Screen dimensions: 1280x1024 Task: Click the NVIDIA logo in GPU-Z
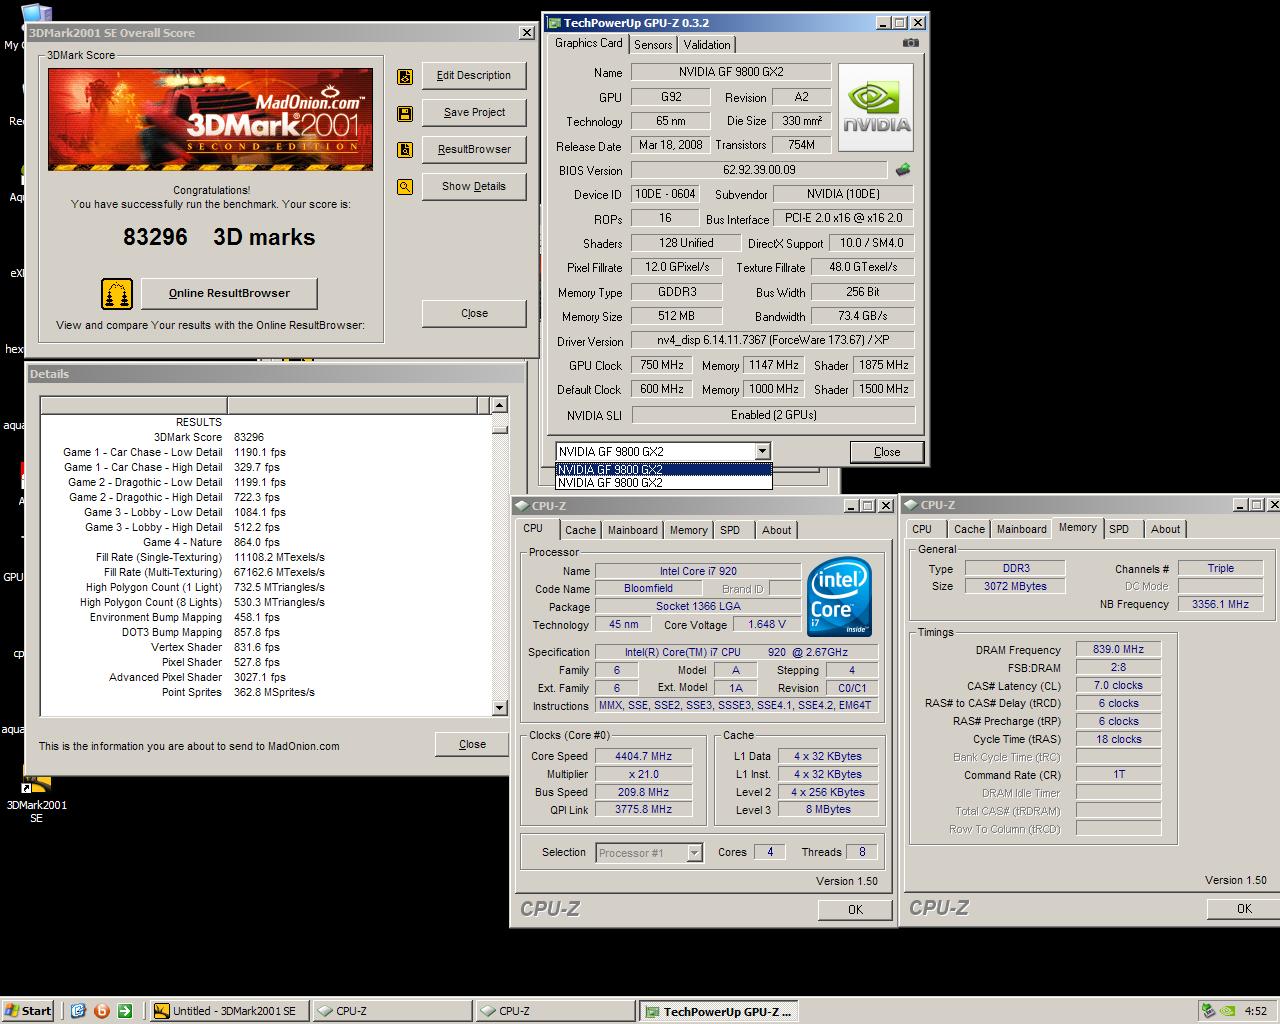(876, 108)
